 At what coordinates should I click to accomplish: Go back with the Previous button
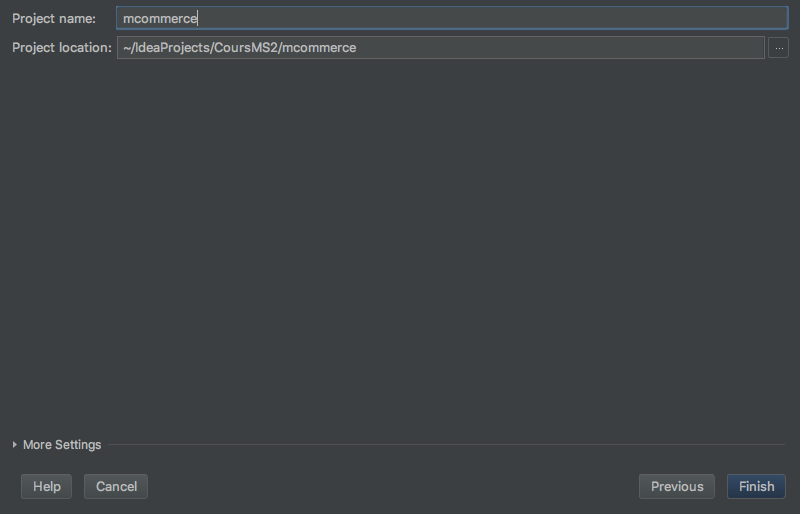pyautogui.click(x=677, y=486)
